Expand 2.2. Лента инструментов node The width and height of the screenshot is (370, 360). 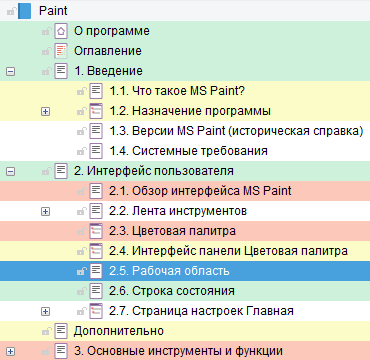point(45,211)
